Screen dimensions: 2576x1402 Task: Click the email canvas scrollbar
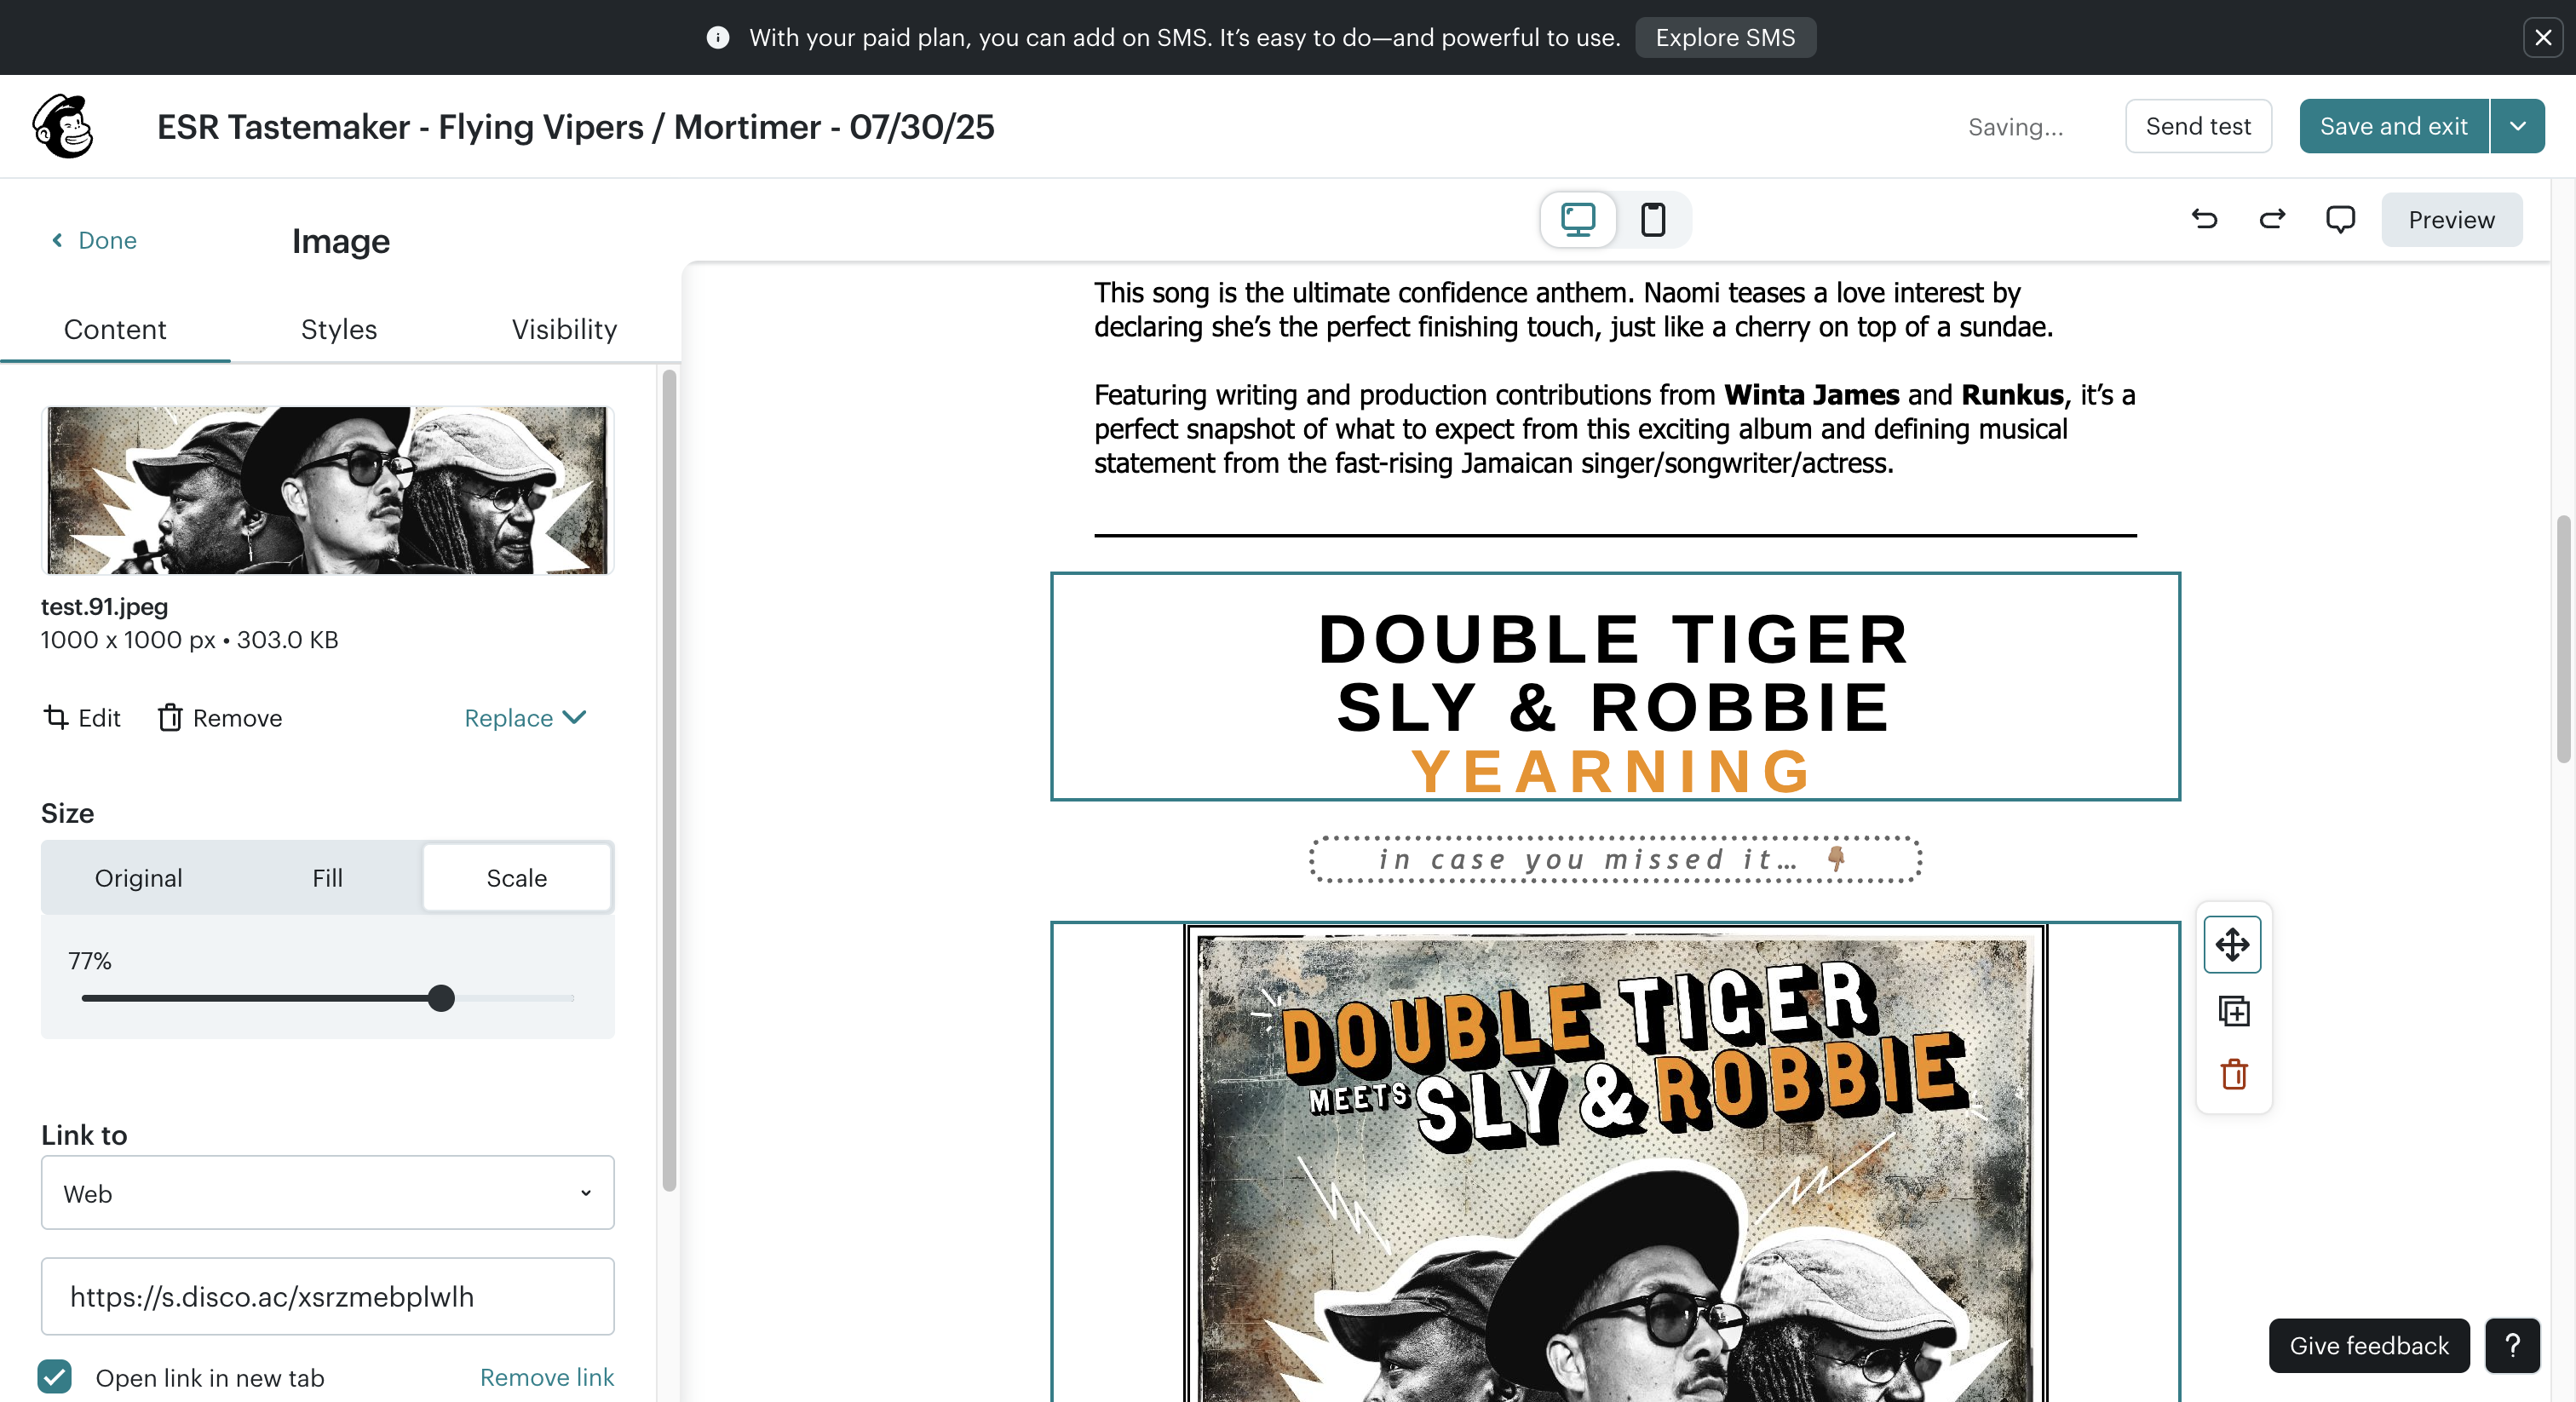(2564, 640)
